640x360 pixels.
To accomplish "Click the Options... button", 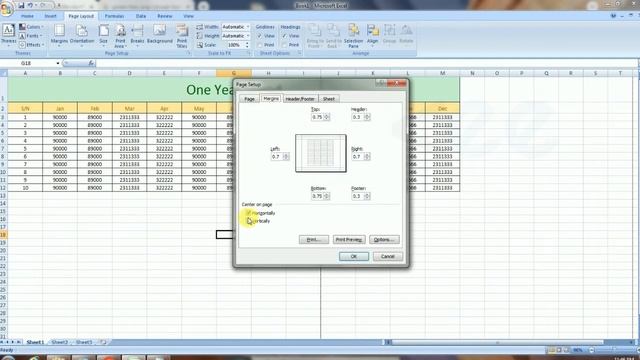I will point(384,240).
